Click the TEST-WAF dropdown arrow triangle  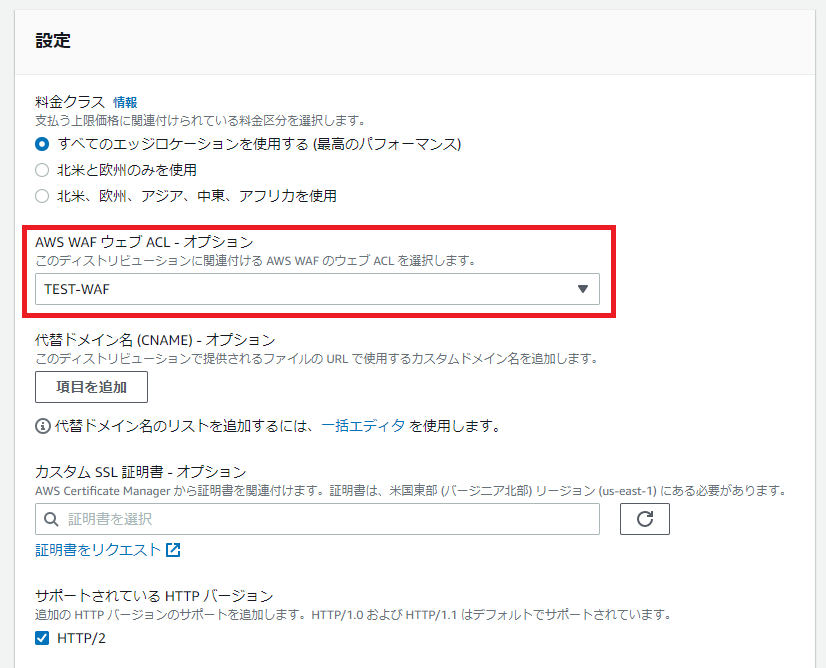(x=583, y=289)
